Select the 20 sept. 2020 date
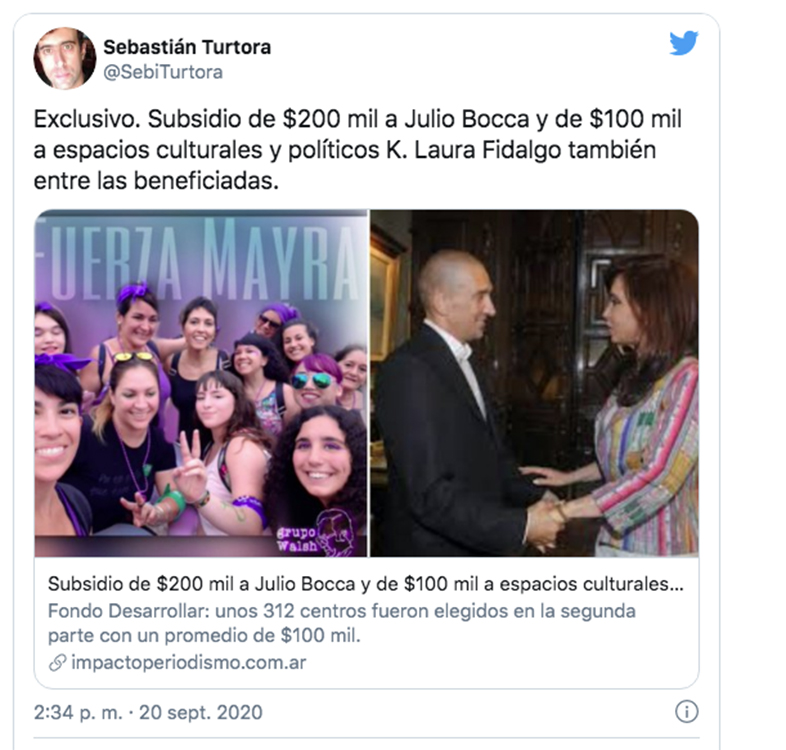Image resolution: width=786 pixels, height=750 pixels. click(x=201, y=712)
